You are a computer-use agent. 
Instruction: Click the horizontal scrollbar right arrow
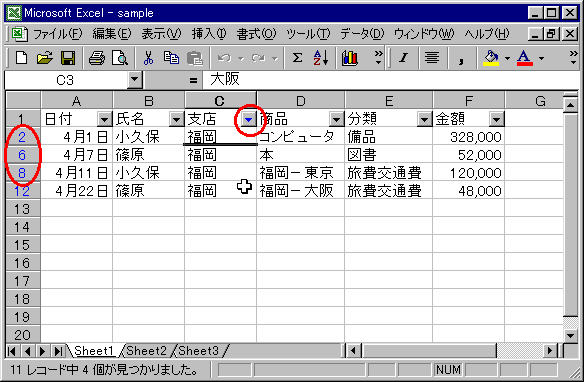(x=549, y=351)
